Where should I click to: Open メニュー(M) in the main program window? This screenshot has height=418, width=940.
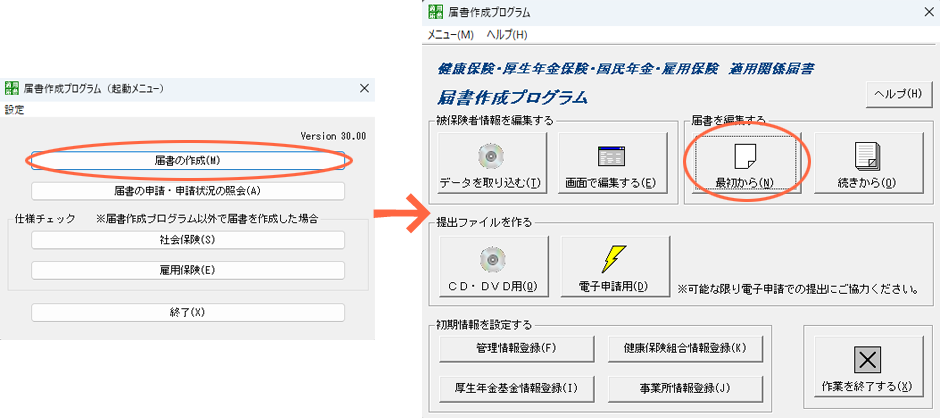click(x=450, y=35)
